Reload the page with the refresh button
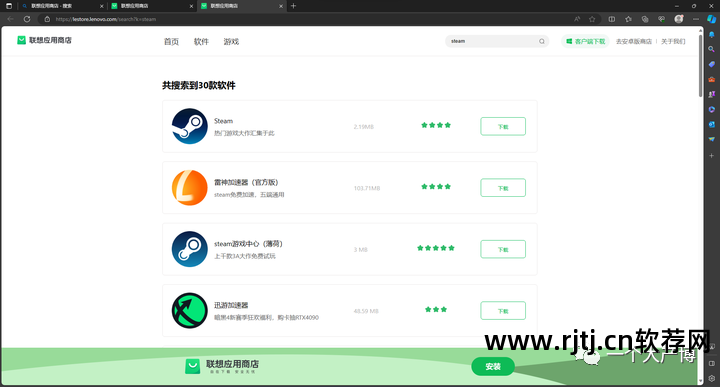 (27, 19)
